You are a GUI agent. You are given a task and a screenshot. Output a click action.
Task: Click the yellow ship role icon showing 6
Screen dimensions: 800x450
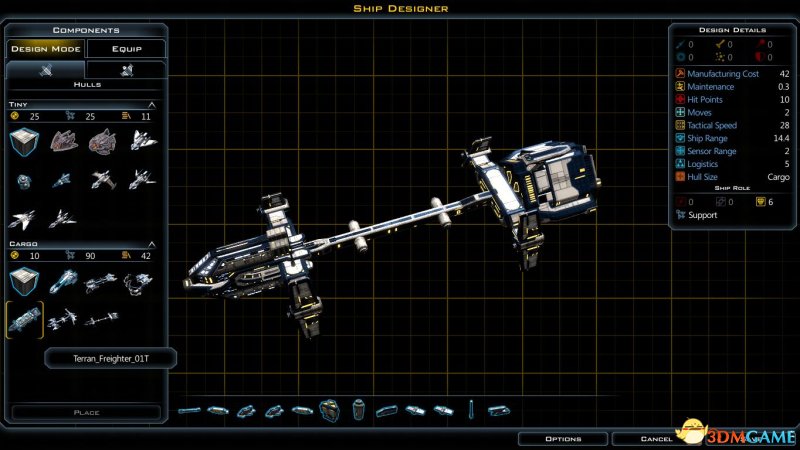761,202
